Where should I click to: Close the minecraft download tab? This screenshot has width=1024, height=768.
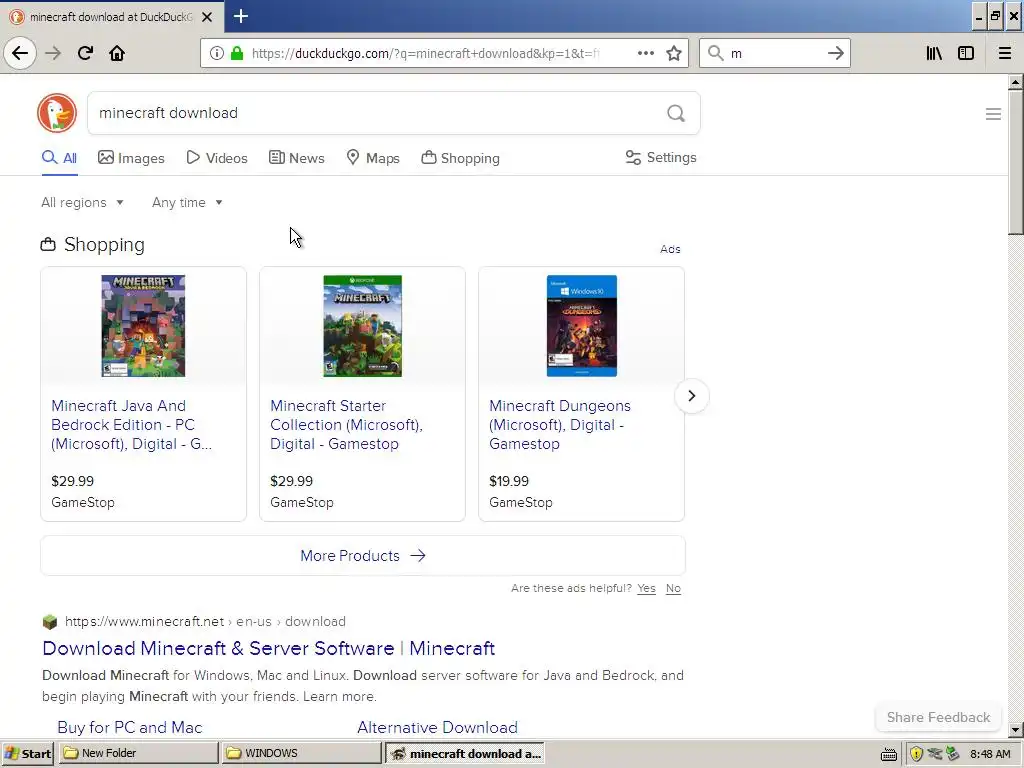(207, 17)
